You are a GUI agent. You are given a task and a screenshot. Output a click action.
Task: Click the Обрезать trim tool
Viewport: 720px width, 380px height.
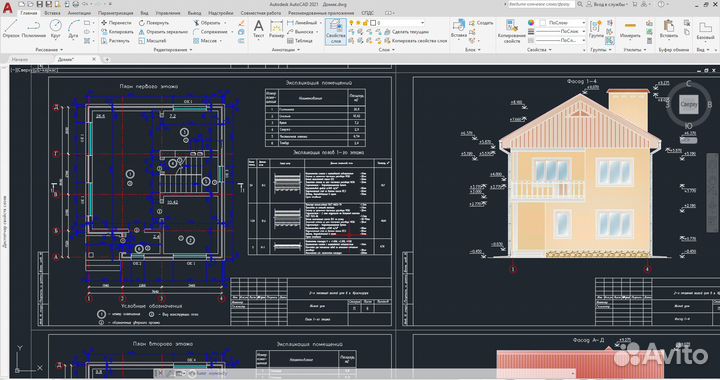click(x=207, y=22)
